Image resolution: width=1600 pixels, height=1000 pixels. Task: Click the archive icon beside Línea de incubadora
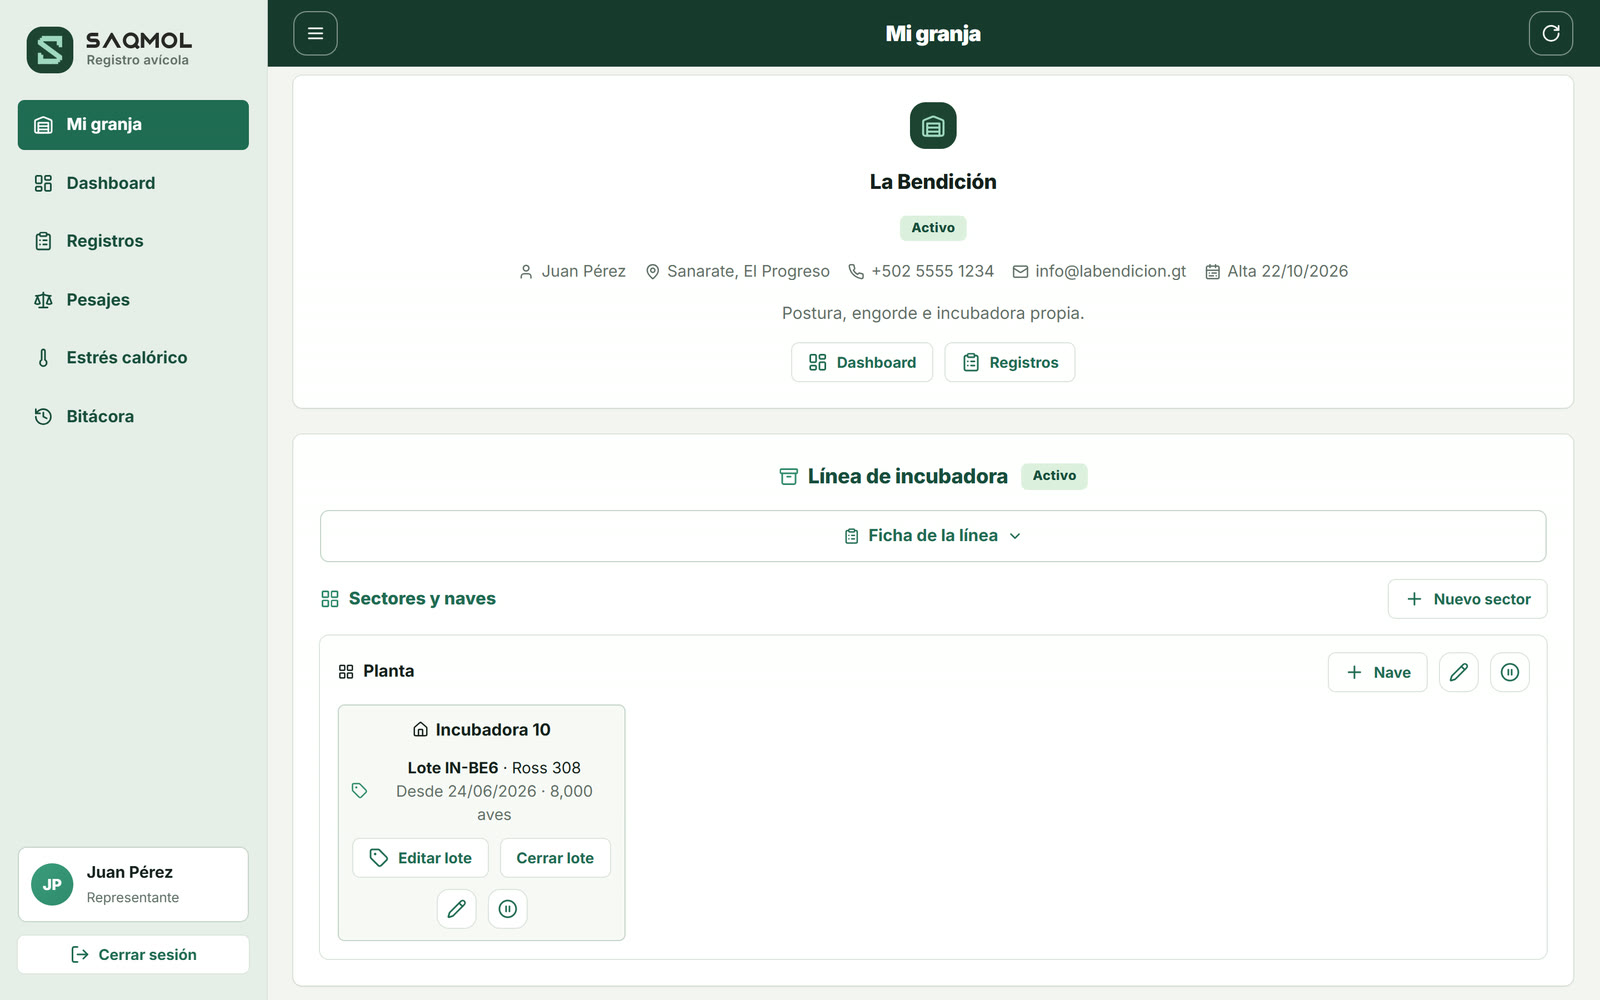[x=789, y=477]
